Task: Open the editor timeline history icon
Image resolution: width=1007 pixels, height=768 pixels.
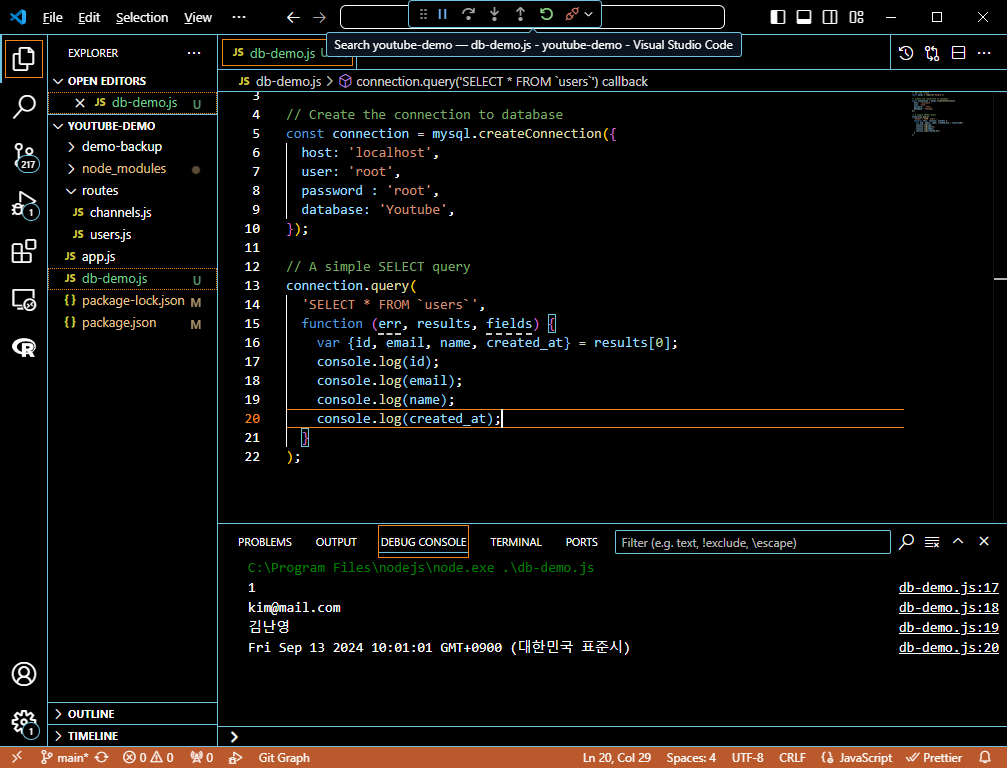Action: [906, 53]
